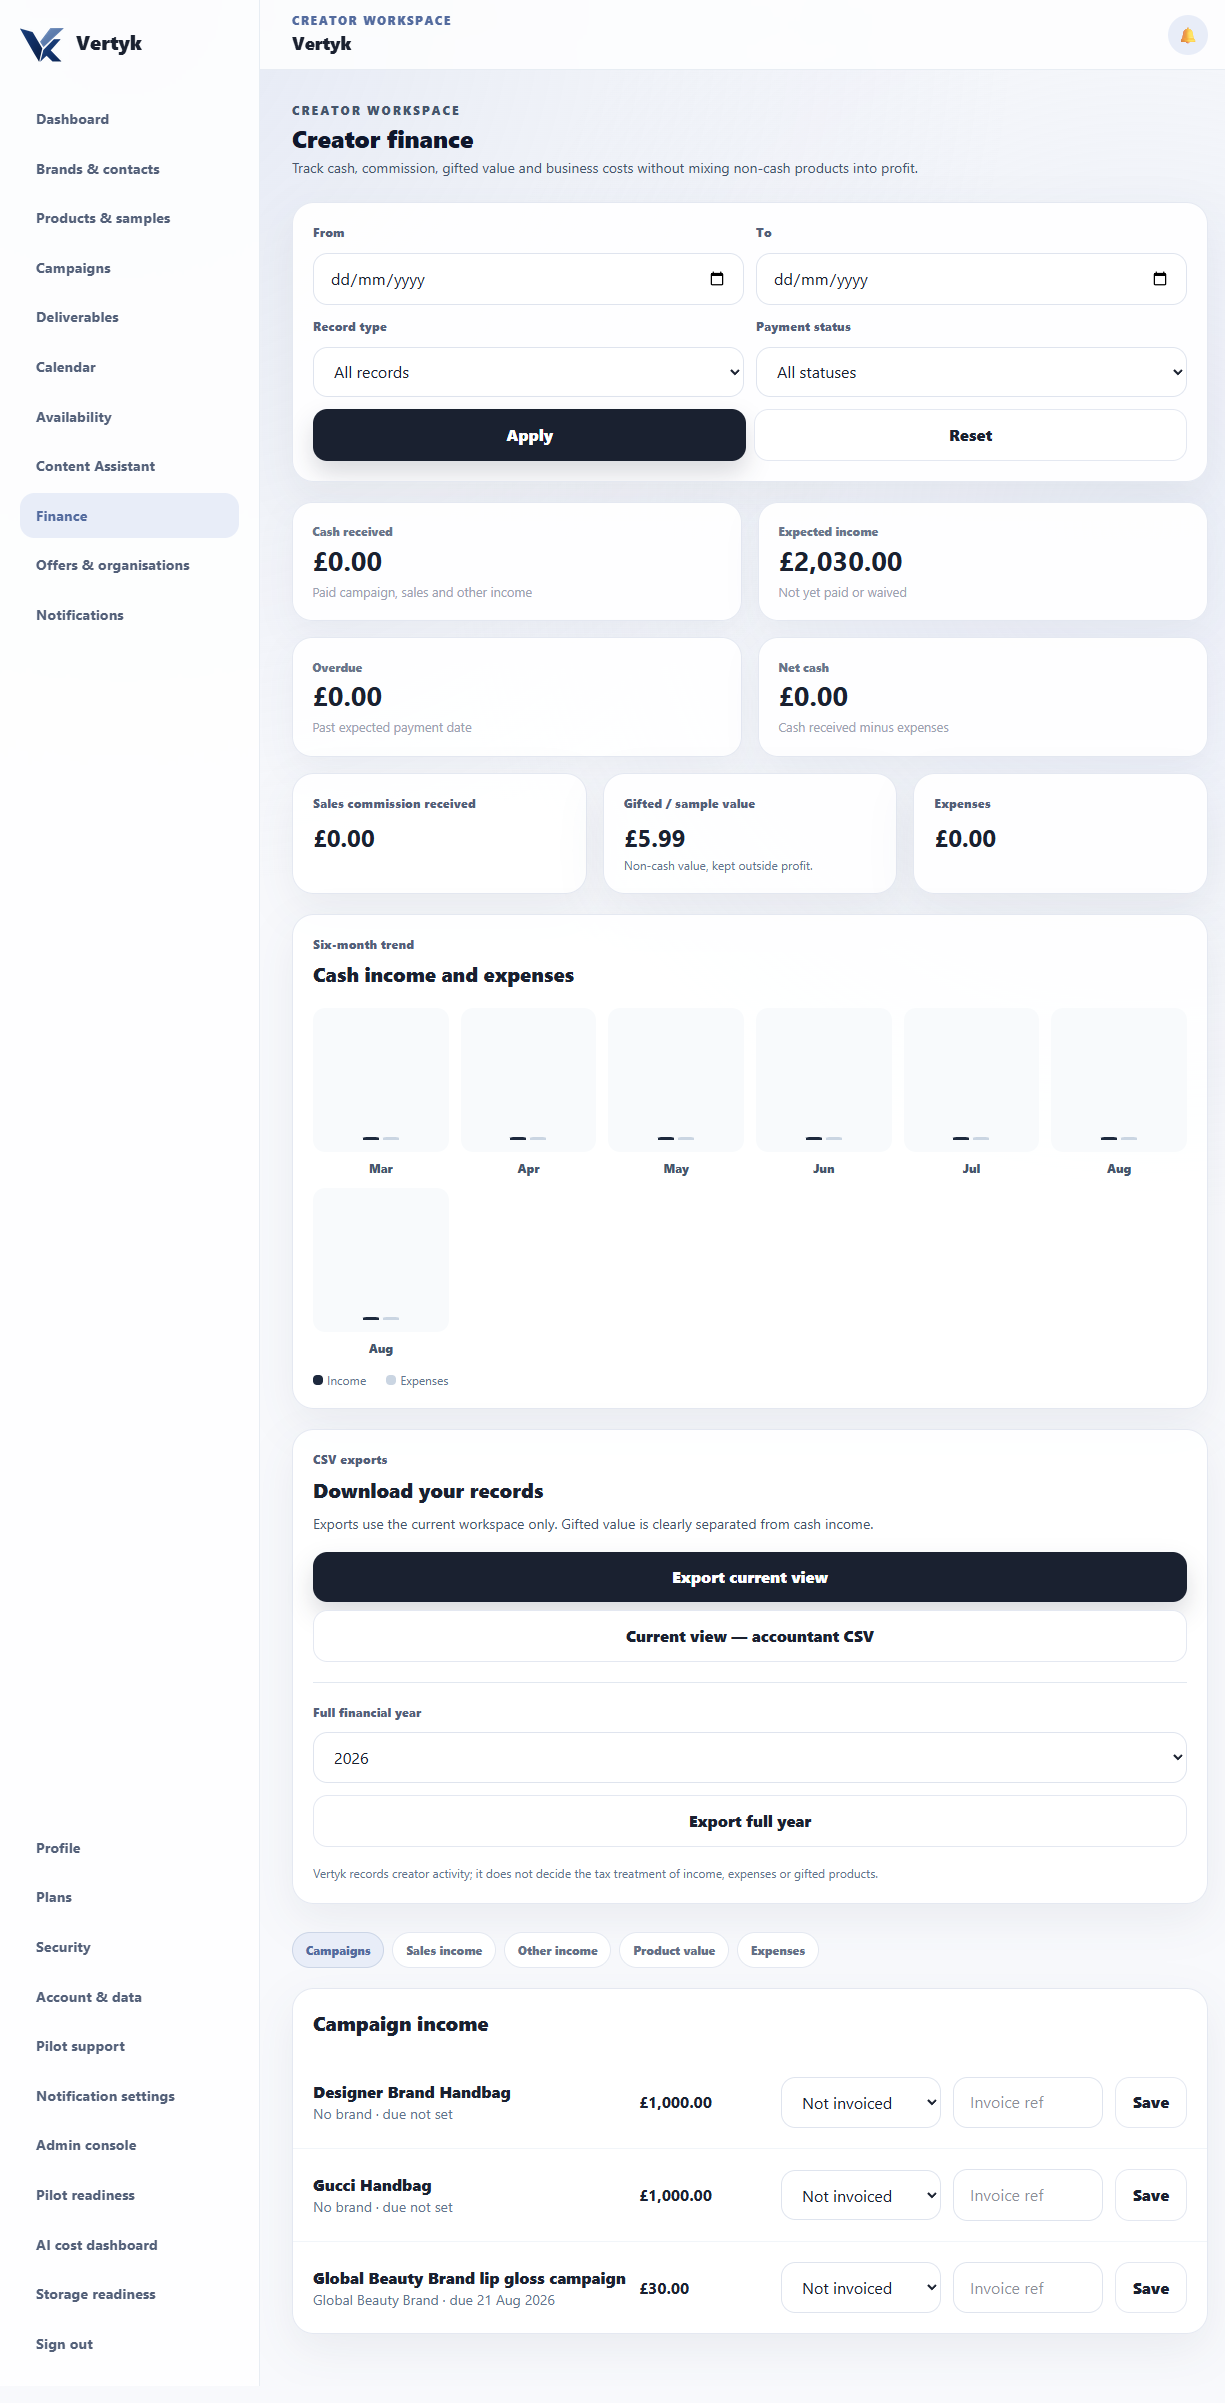This screenshot has height=2403, width=1225.
Task: Open invoice status dropdown for Gucci Handbag
Action: coord(860,2195)
